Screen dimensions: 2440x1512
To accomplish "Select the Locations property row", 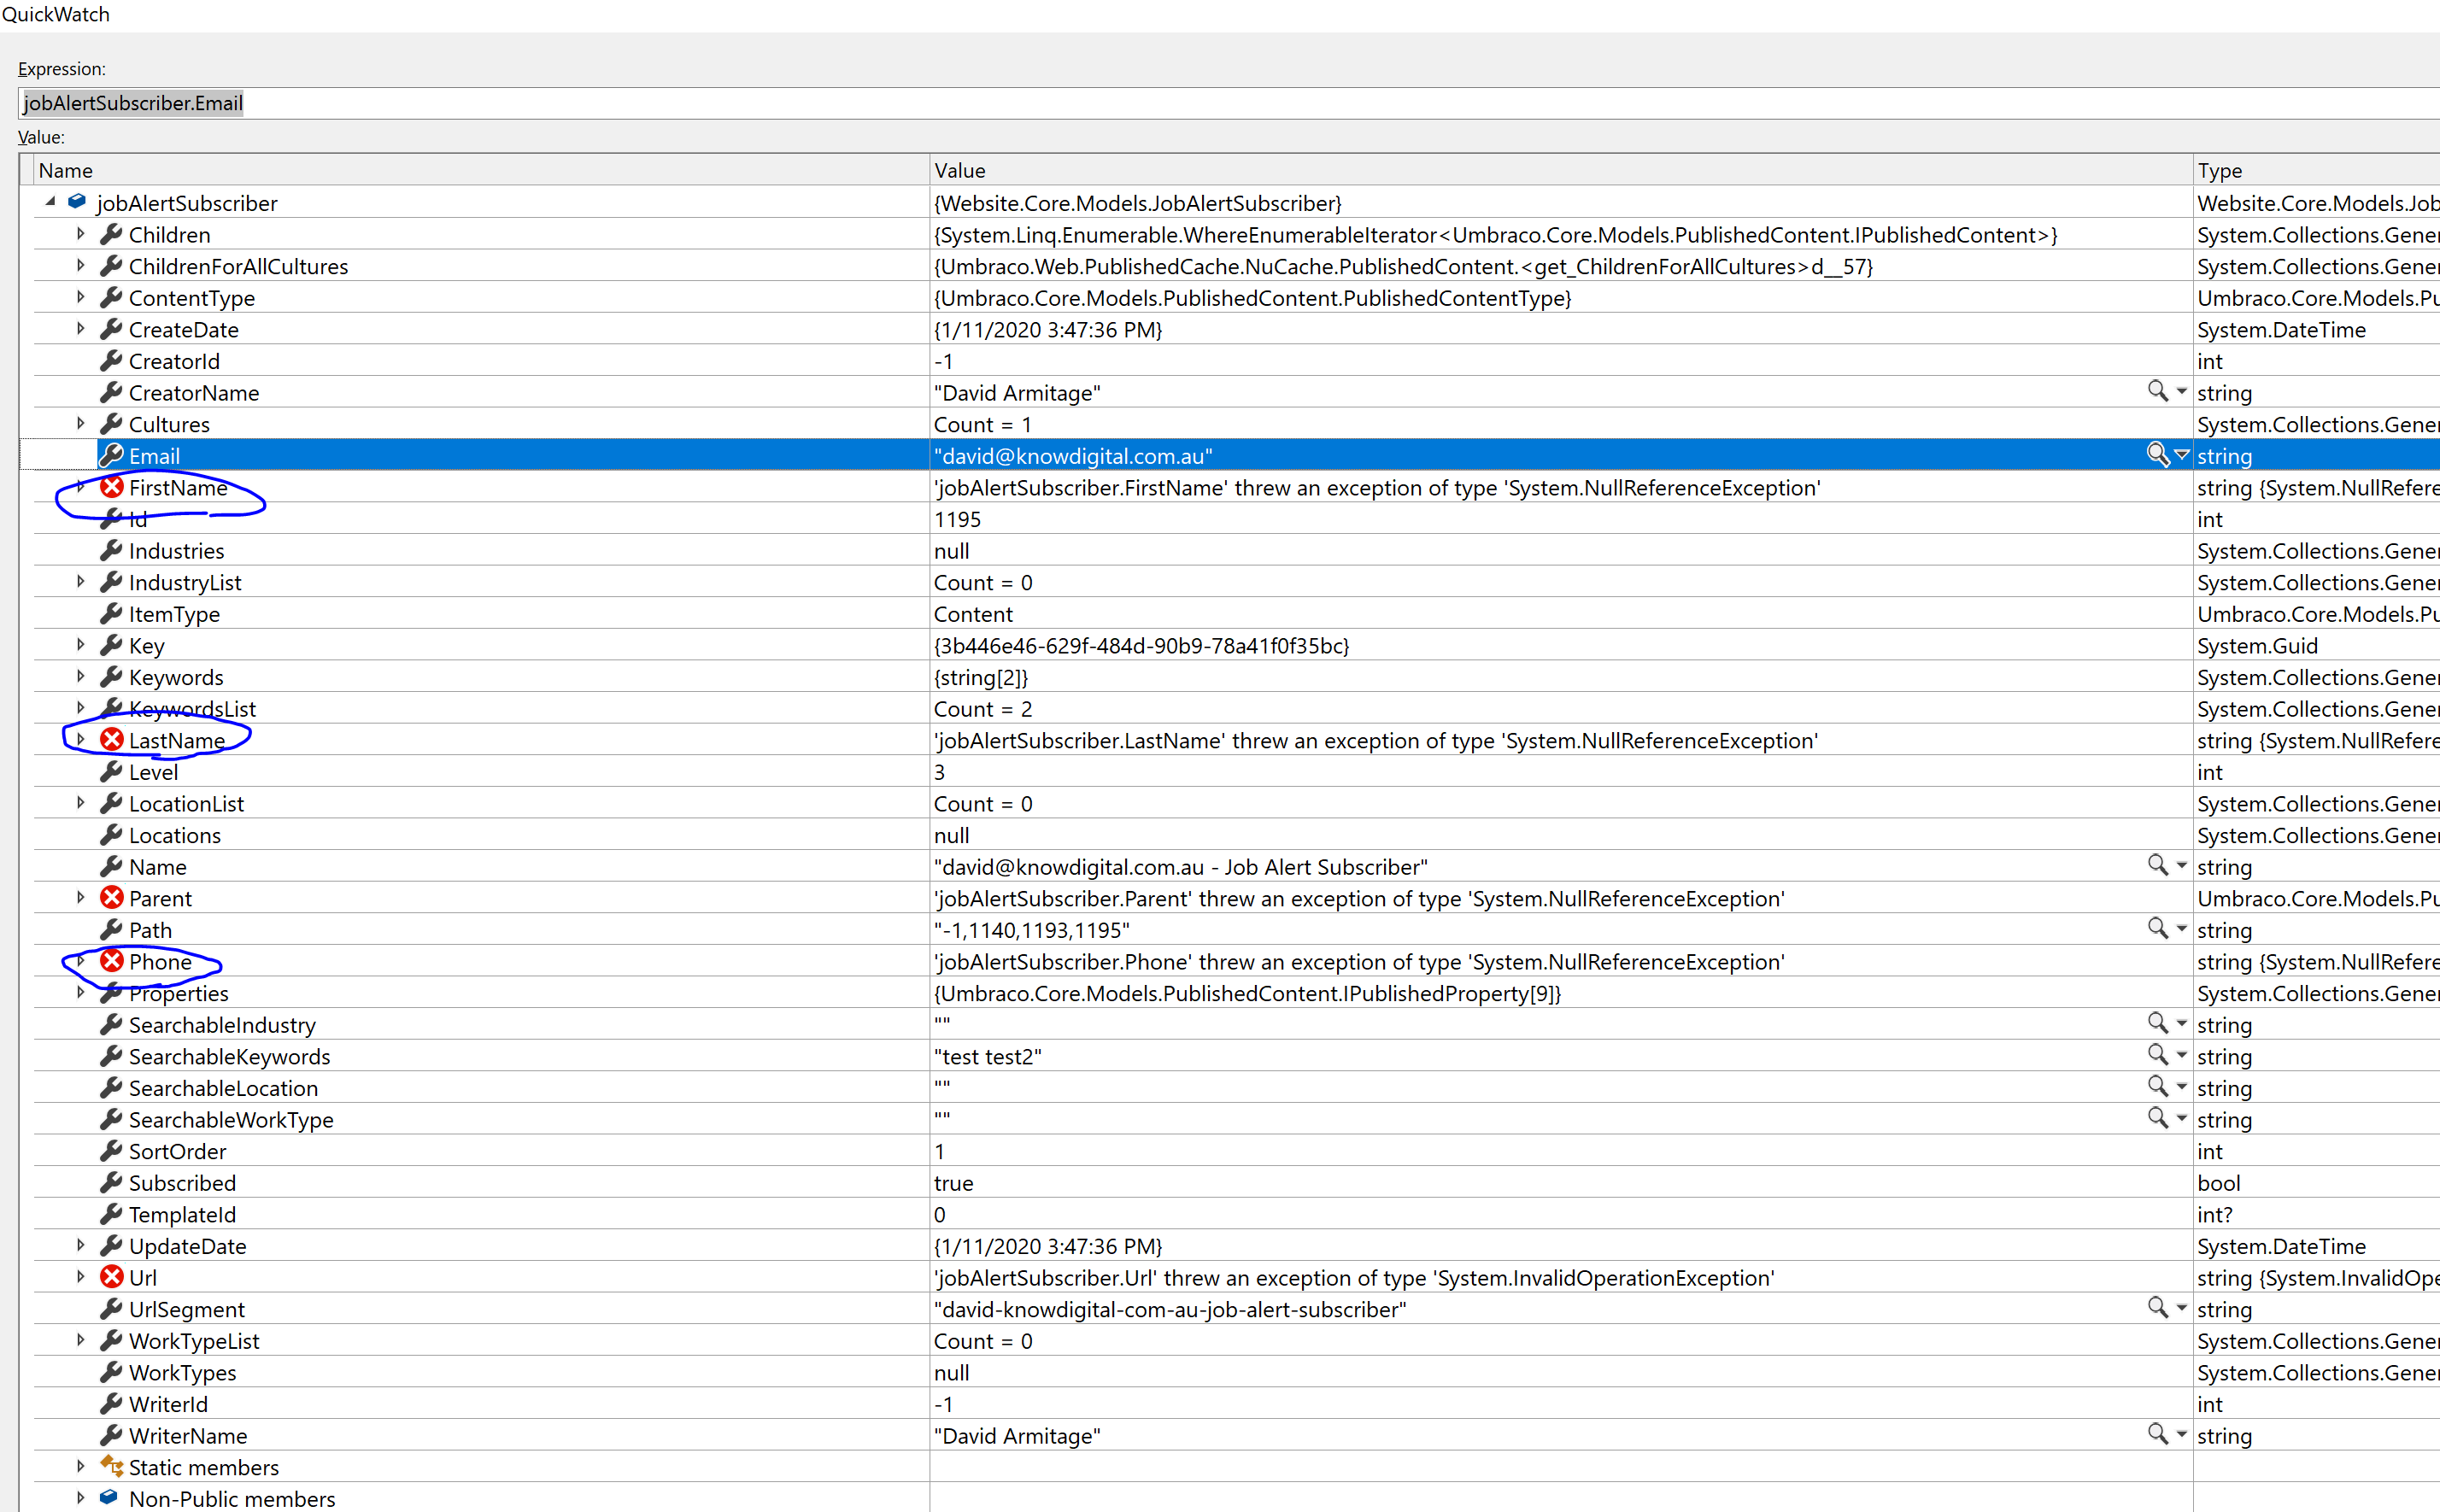I will point(1237,835).
